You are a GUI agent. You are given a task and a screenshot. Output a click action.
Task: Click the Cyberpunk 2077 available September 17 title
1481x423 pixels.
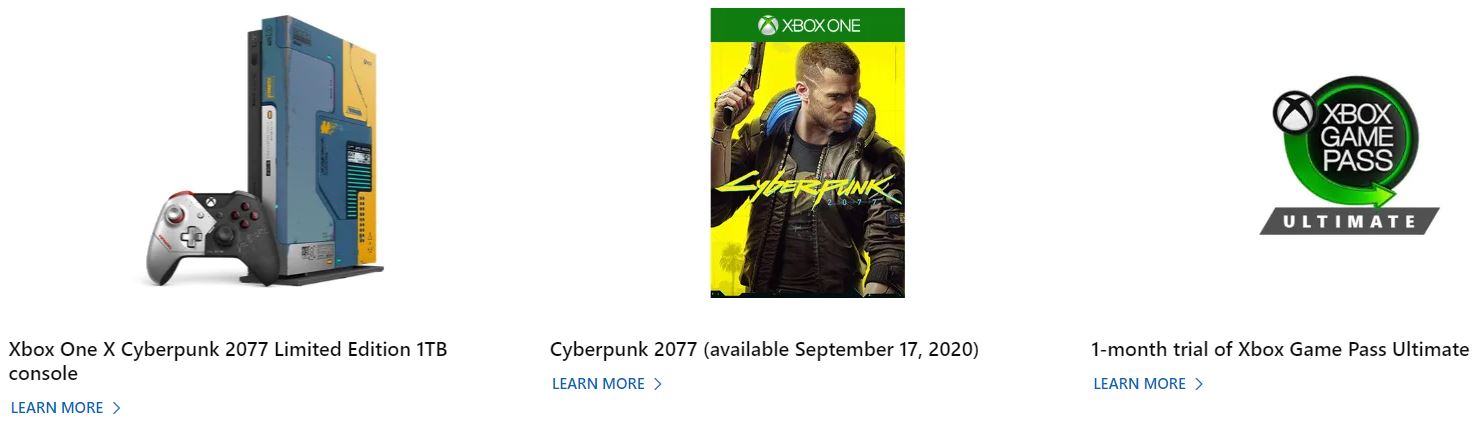(x=764, y=350)
